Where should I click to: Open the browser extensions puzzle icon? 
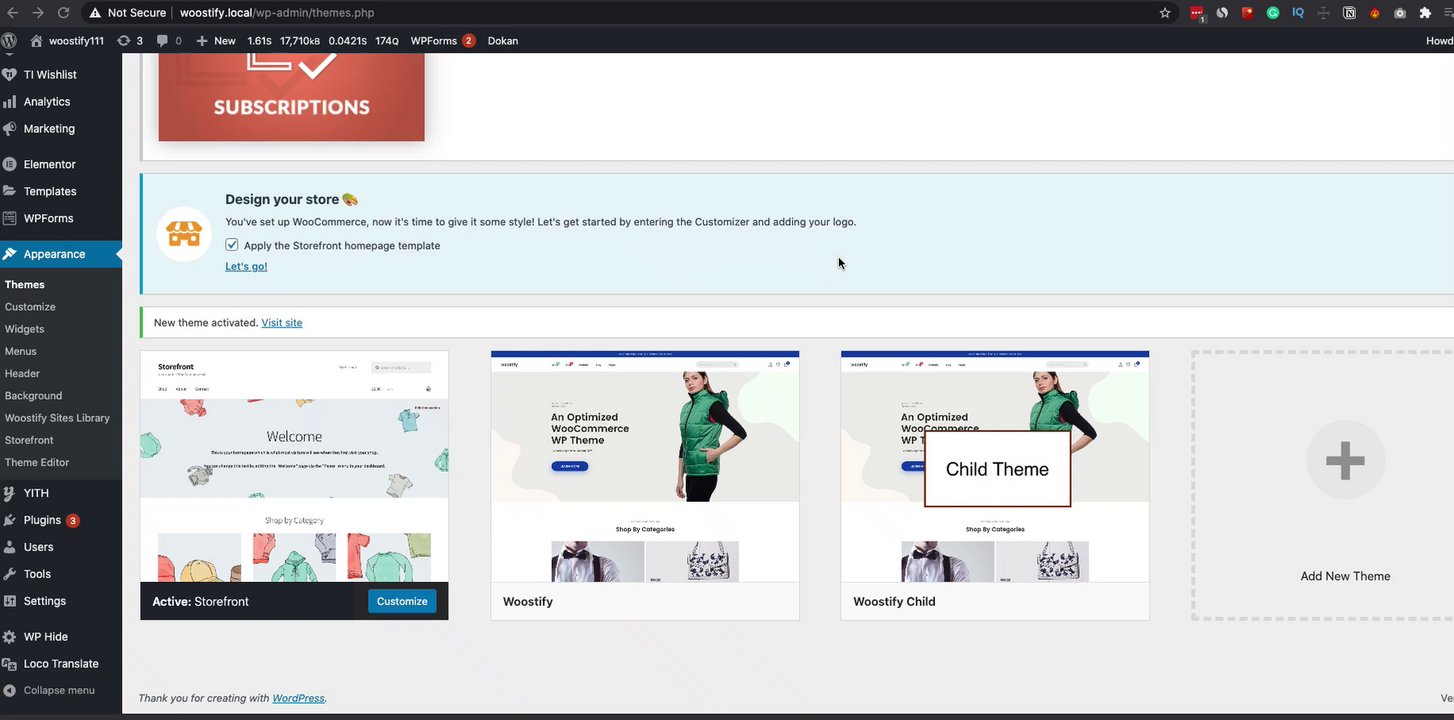pos(1425,13)
